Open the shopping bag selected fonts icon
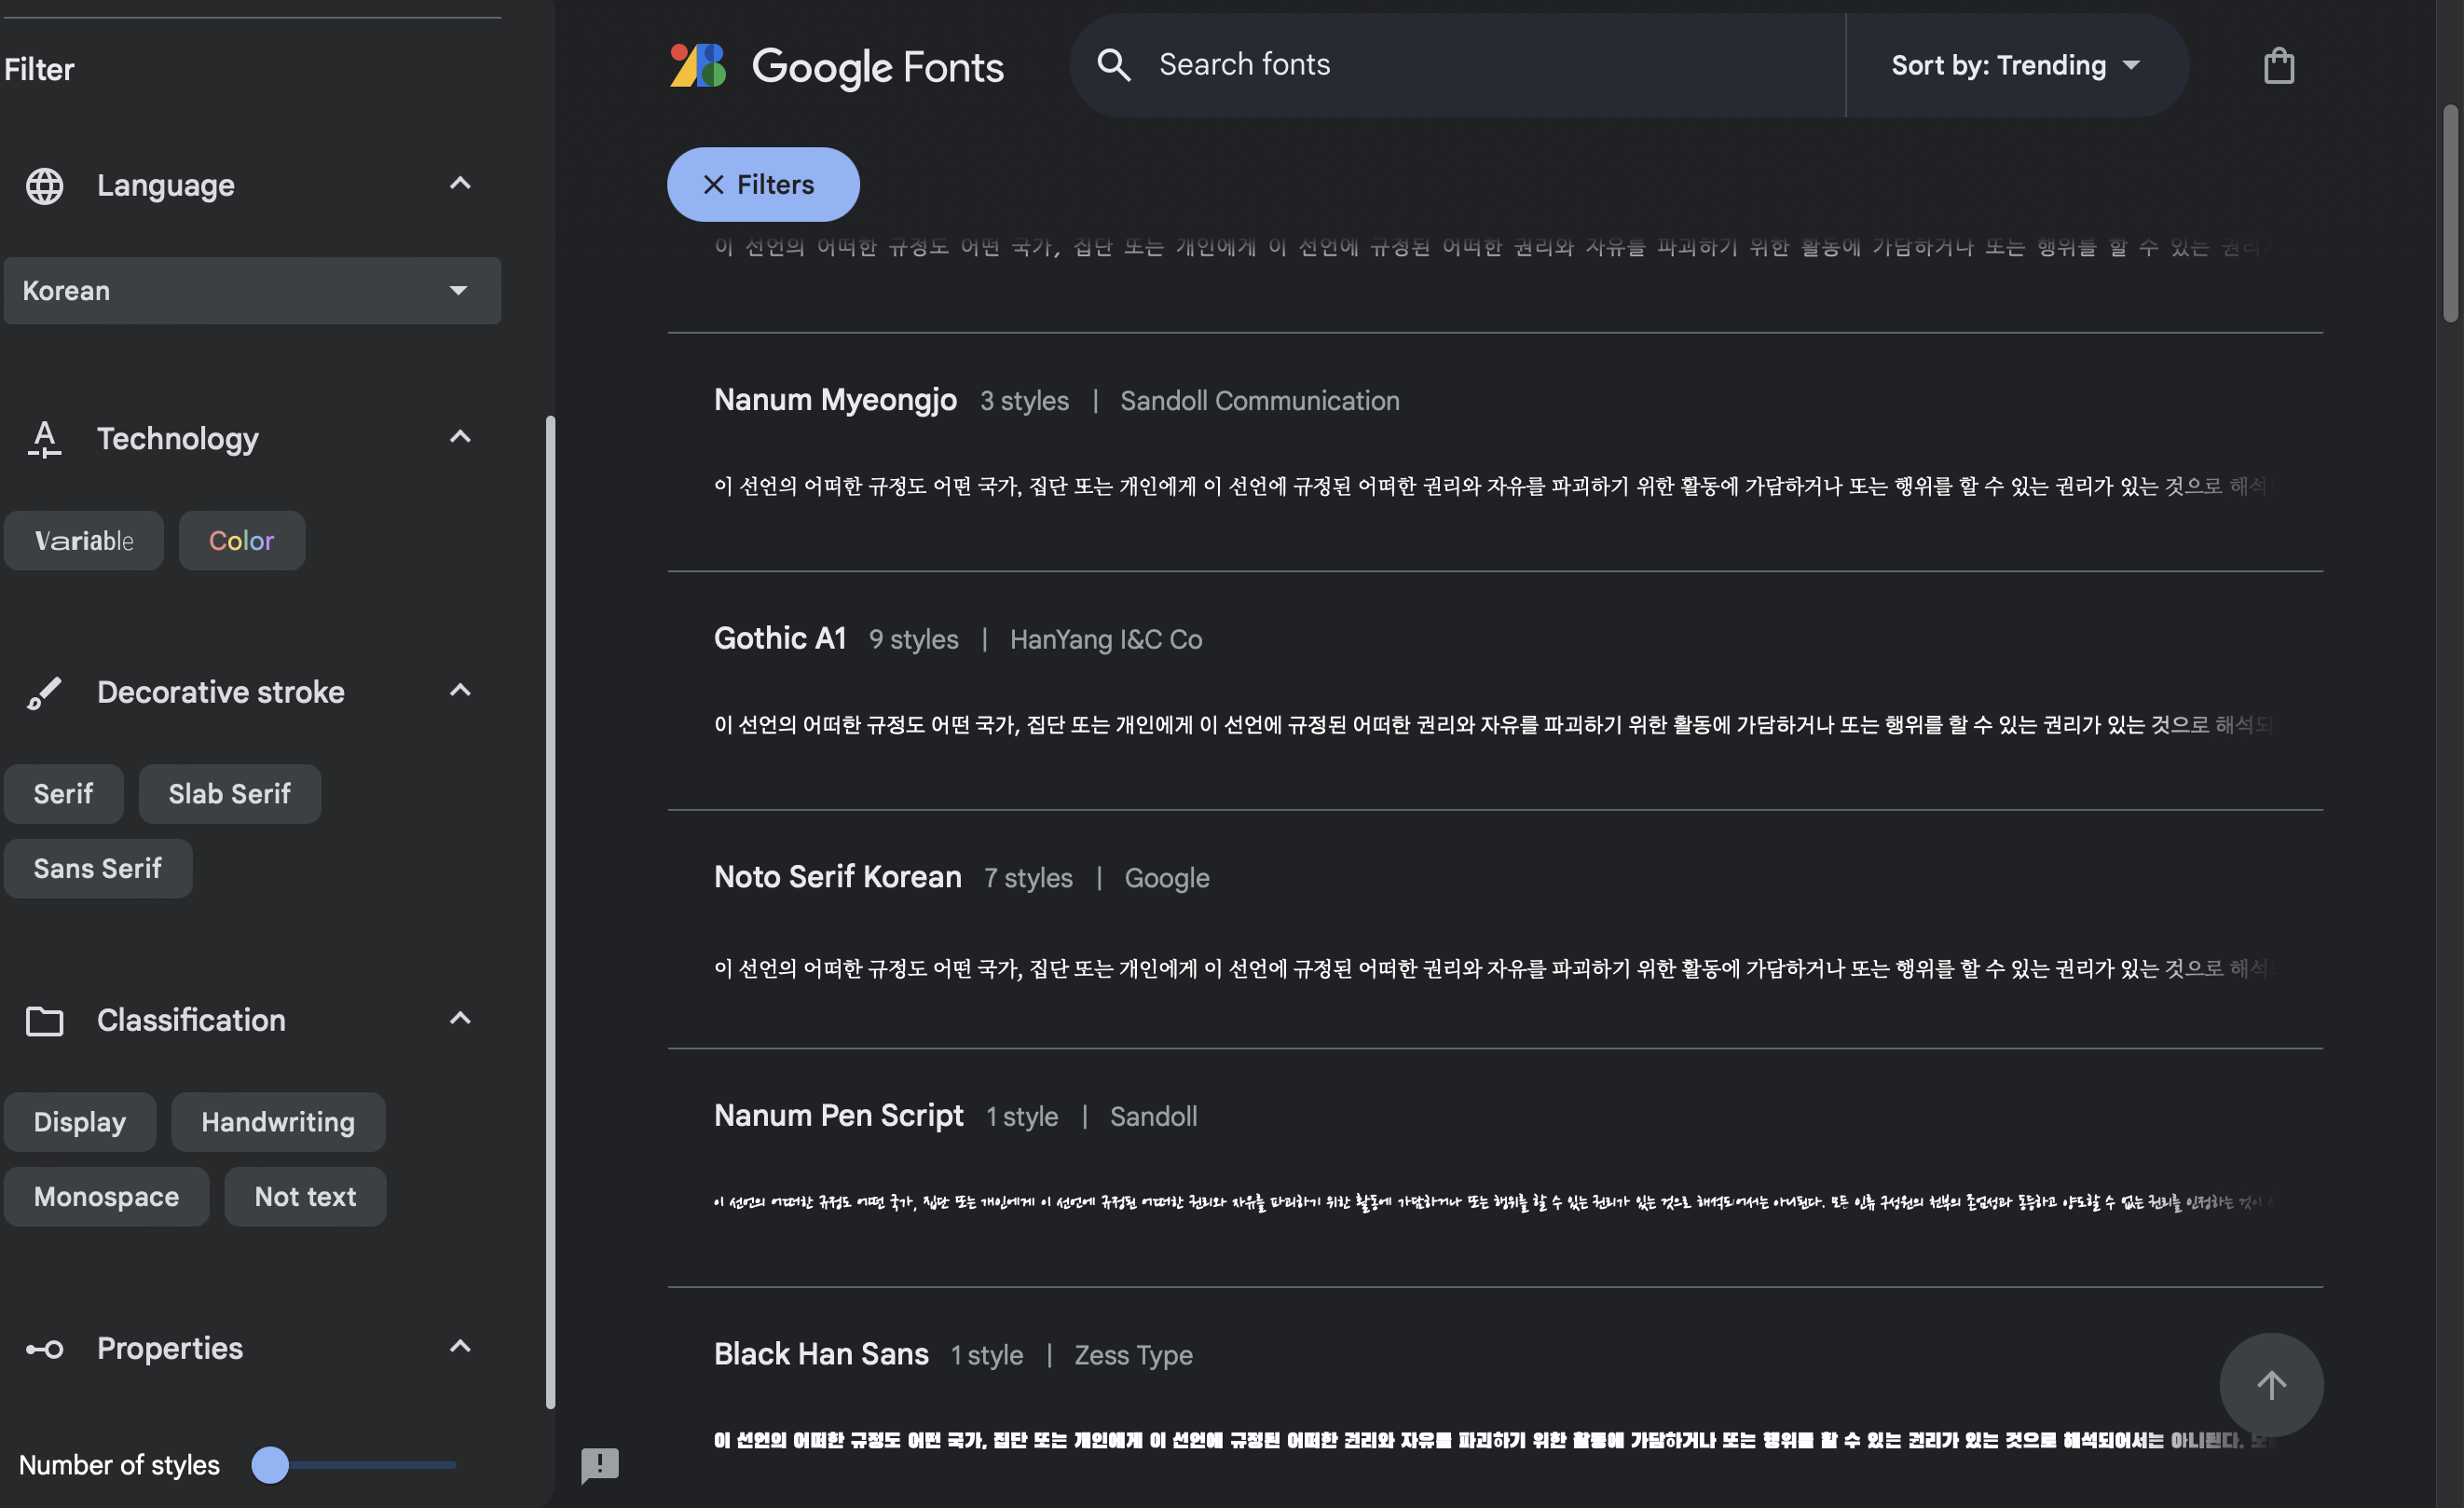This screenshot has height=1508, width=2464. (2278, 65)
